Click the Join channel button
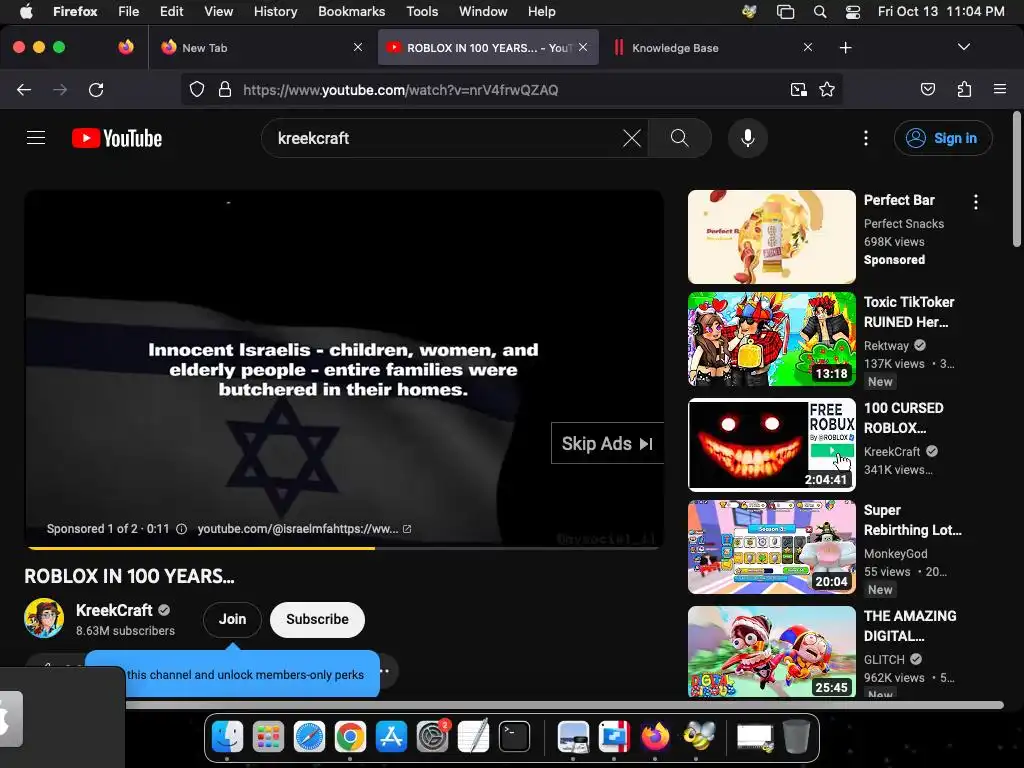This screenshot has width=1024, height=768. pyautogui.click(x=232, y=619)
